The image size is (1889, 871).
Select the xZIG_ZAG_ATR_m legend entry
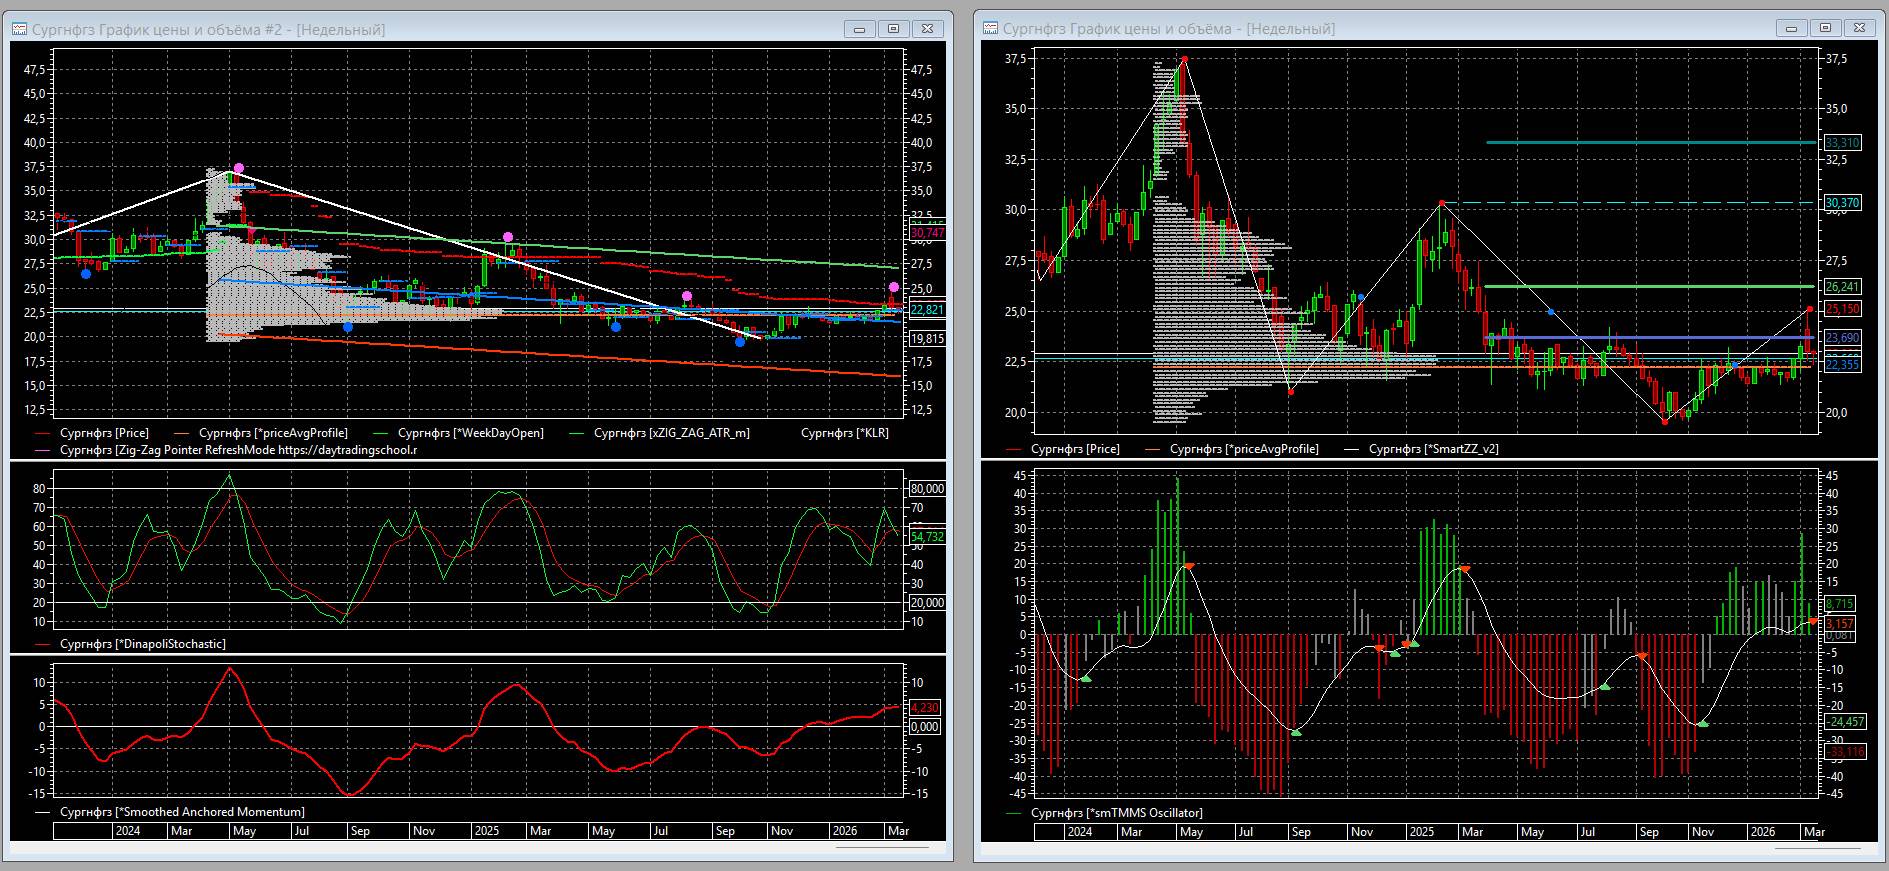671,433
